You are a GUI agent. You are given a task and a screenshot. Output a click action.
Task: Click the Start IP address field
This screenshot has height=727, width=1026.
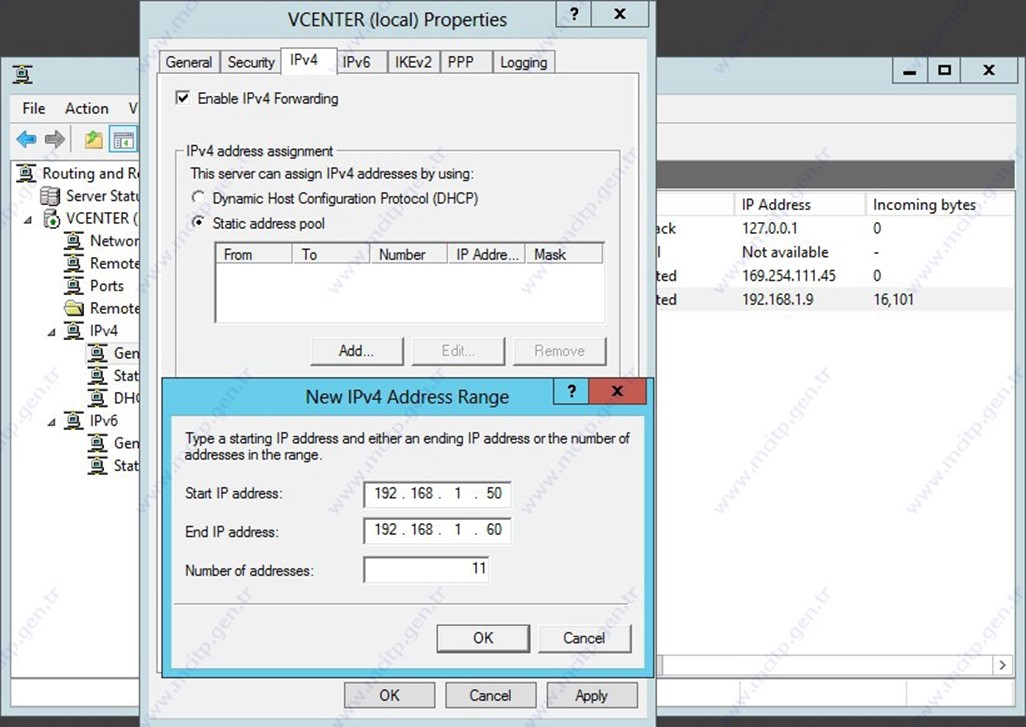coord(437,493)
